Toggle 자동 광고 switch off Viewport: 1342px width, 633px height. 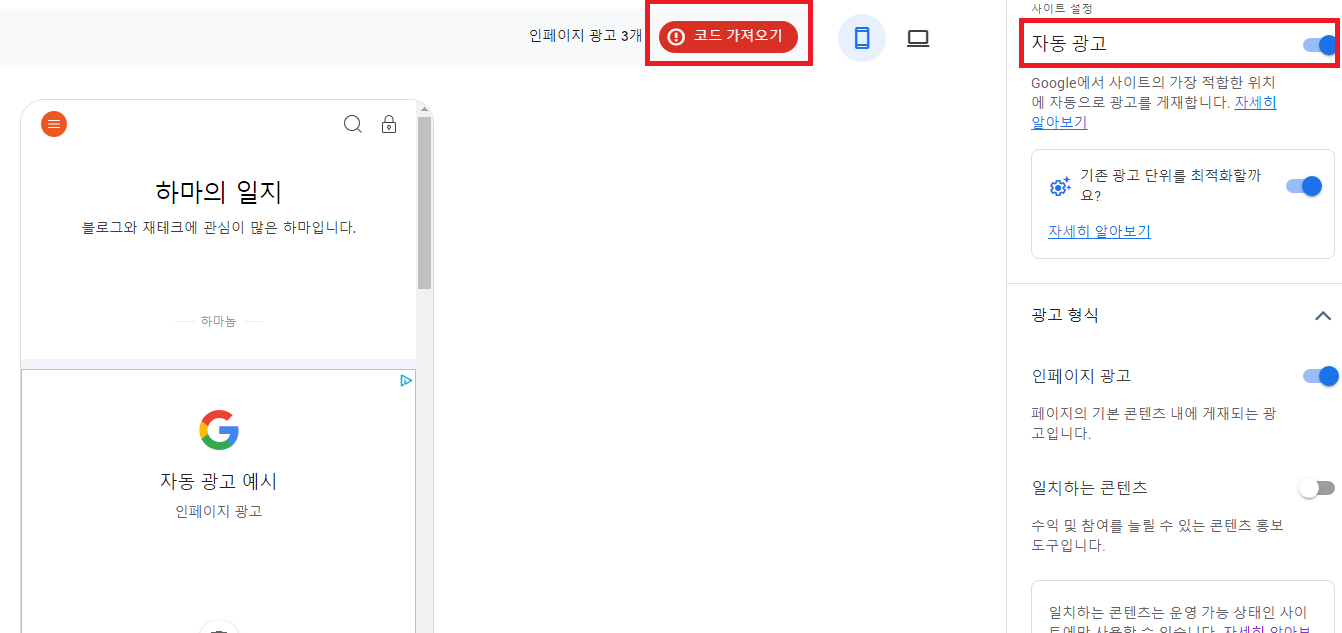1320,45
